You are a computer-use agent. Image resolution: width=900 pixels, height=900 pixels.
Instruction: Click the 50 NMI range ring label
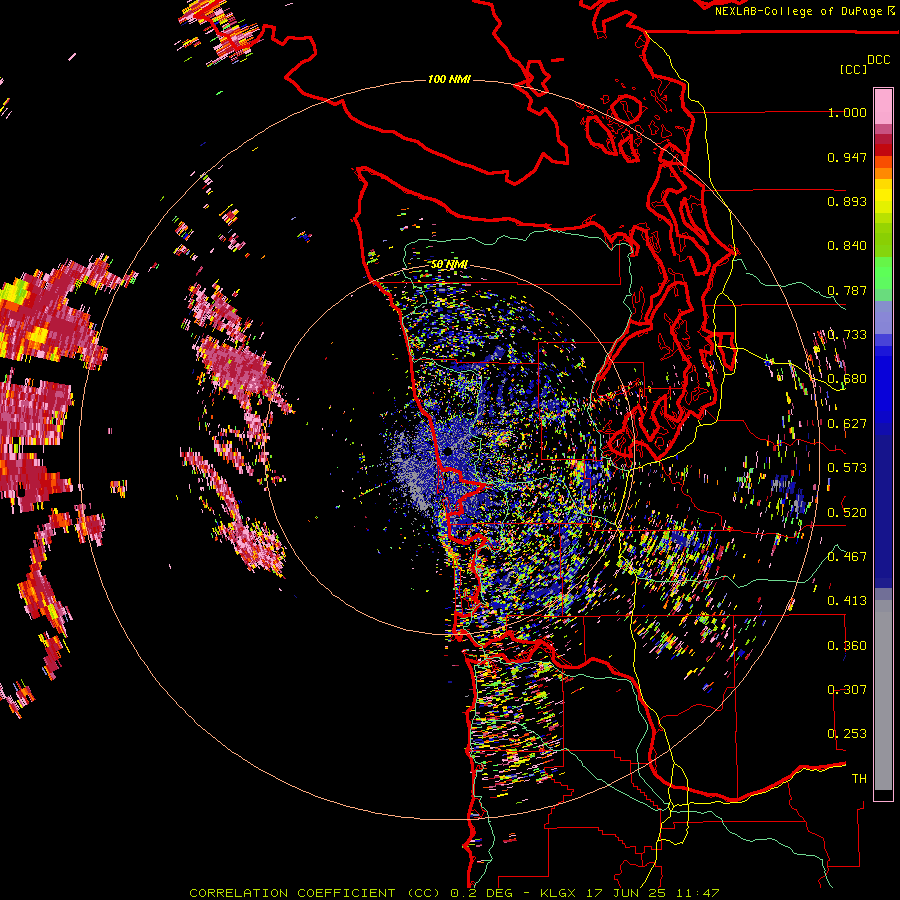click(449, 264)
